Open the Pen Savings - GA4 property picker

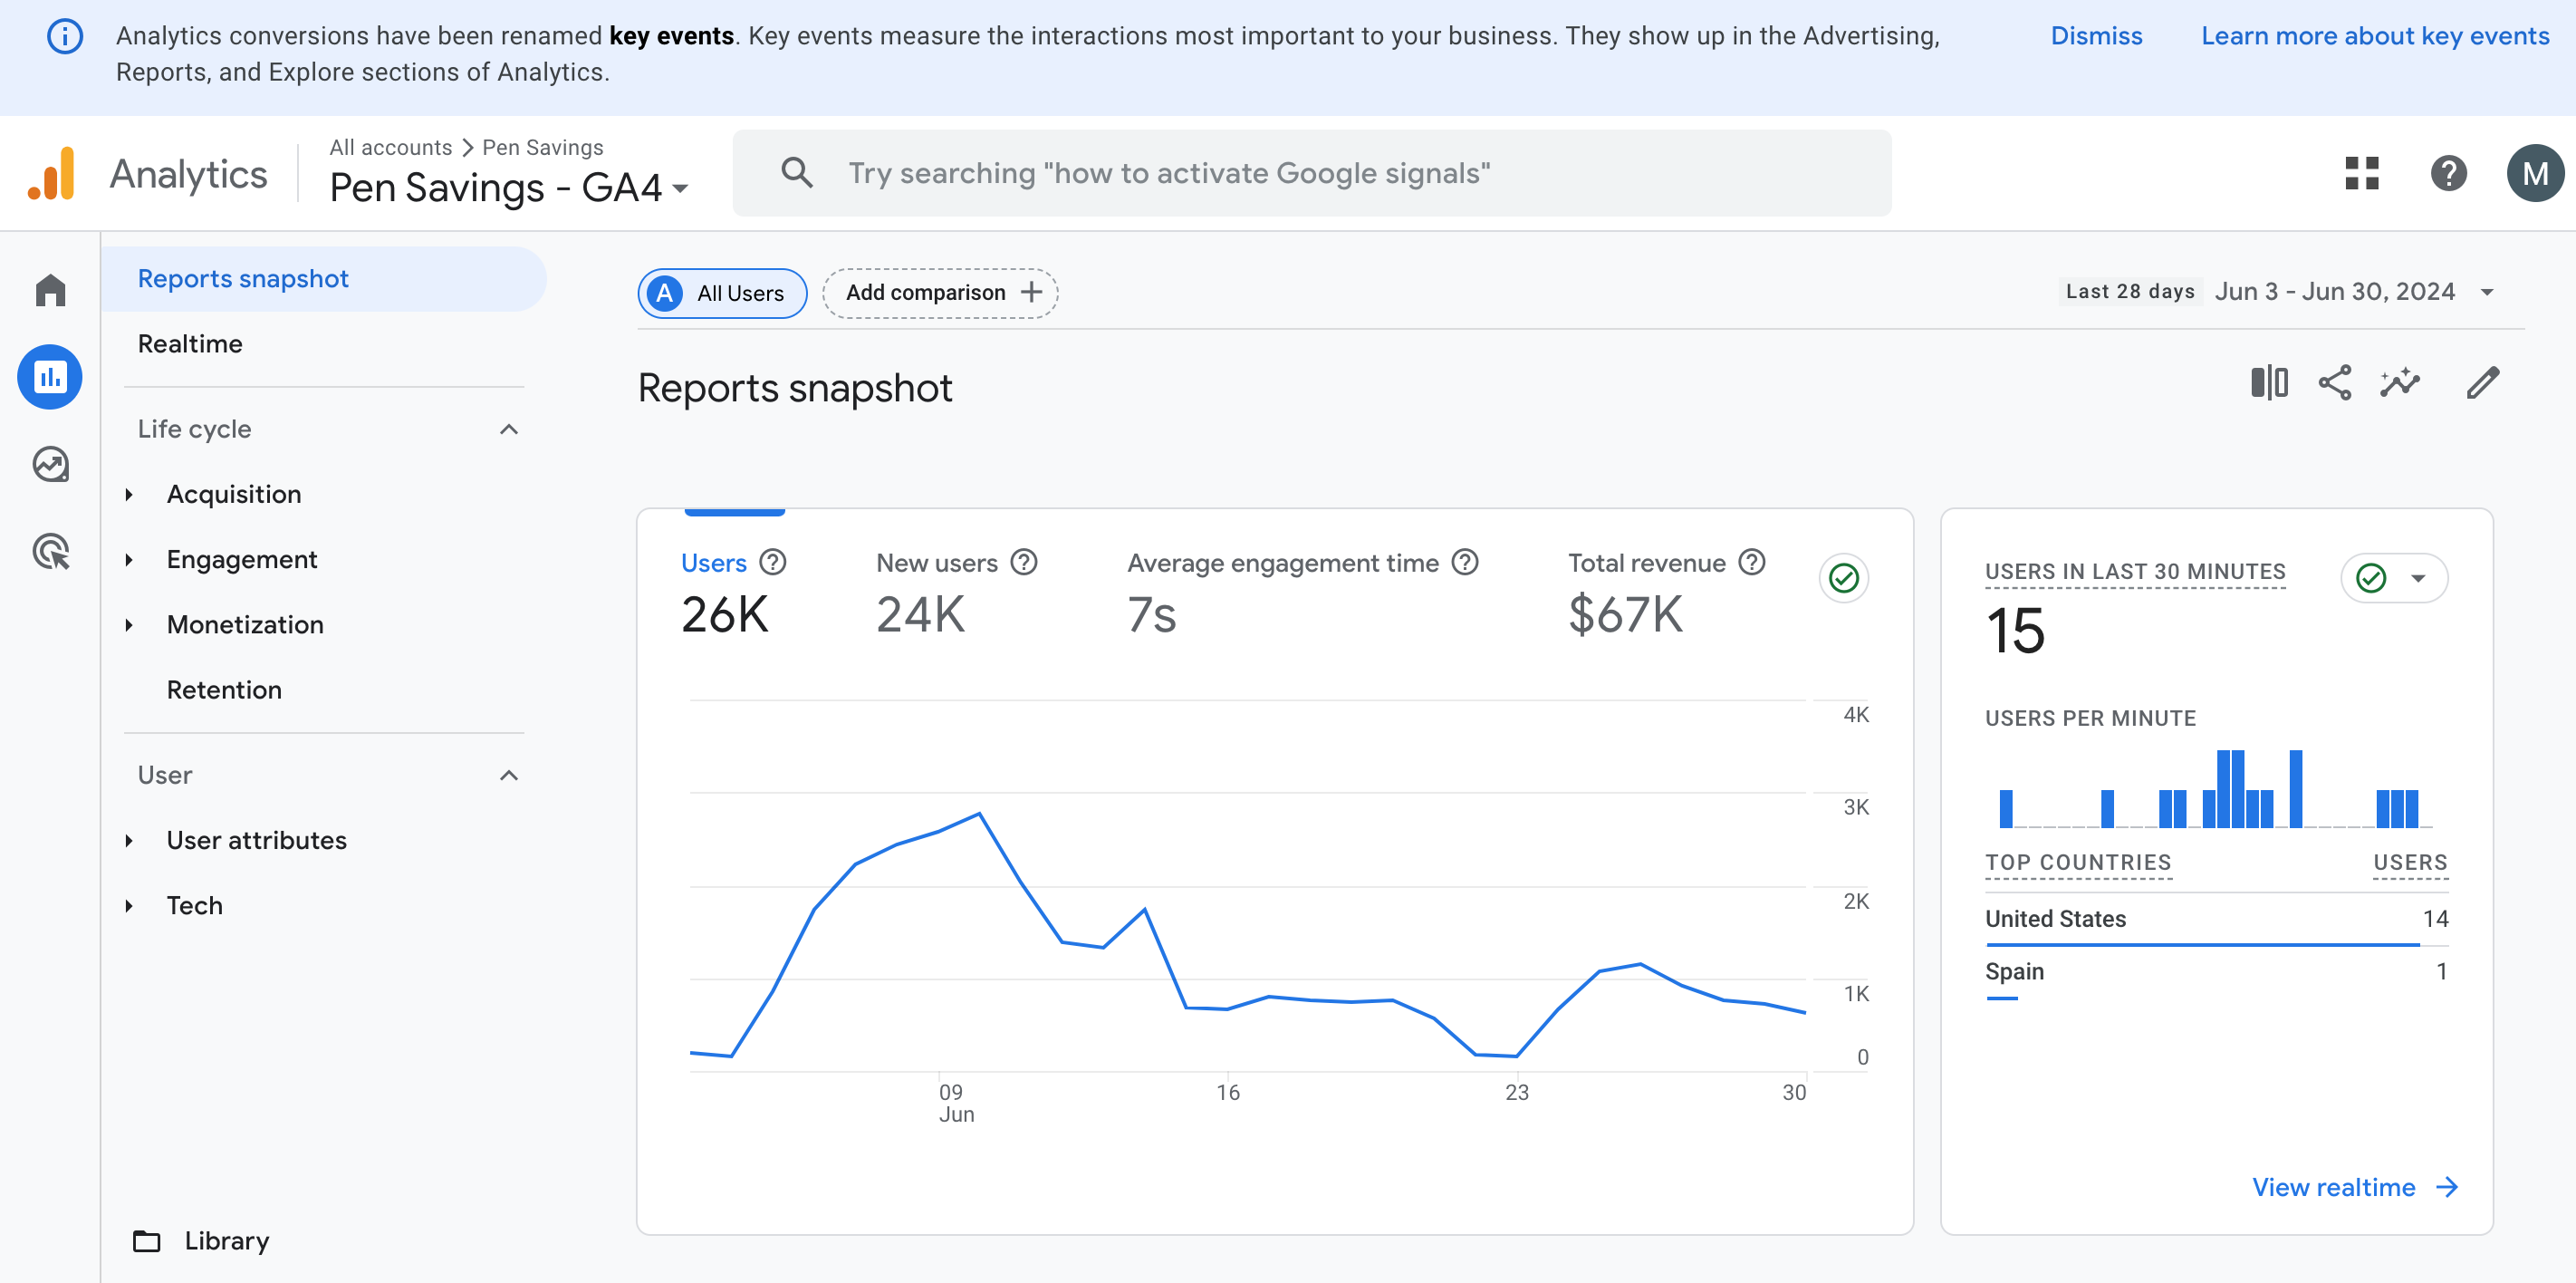pyautogui.click(x=509, y=188)
